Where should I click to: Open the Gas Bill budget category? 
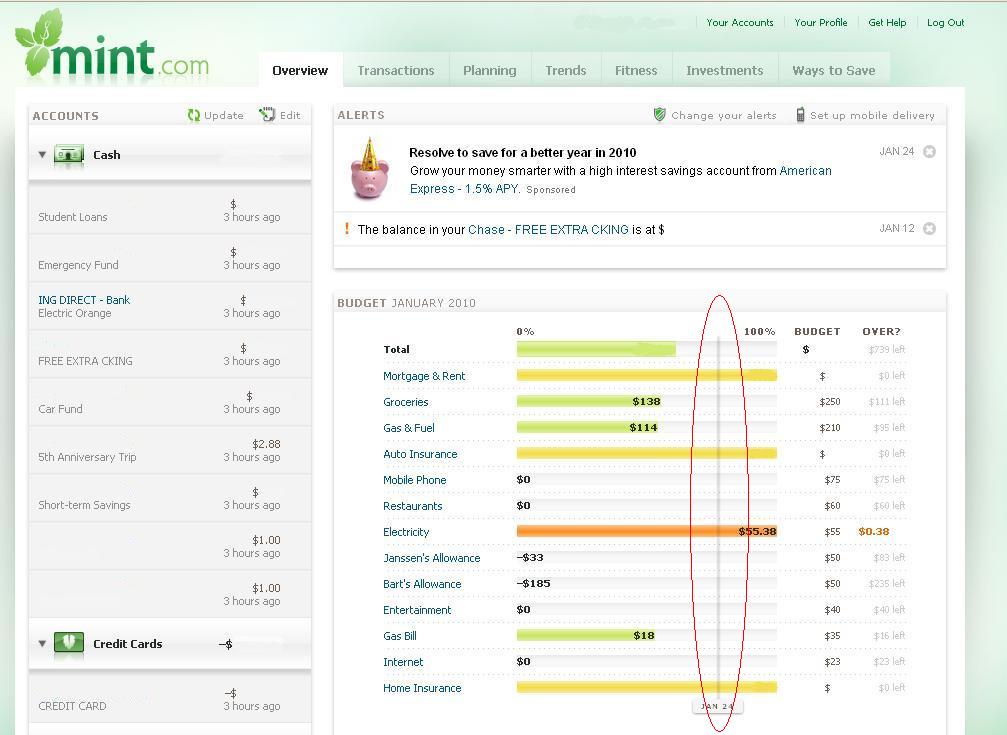pyautogui.click(x=399, y=636)
